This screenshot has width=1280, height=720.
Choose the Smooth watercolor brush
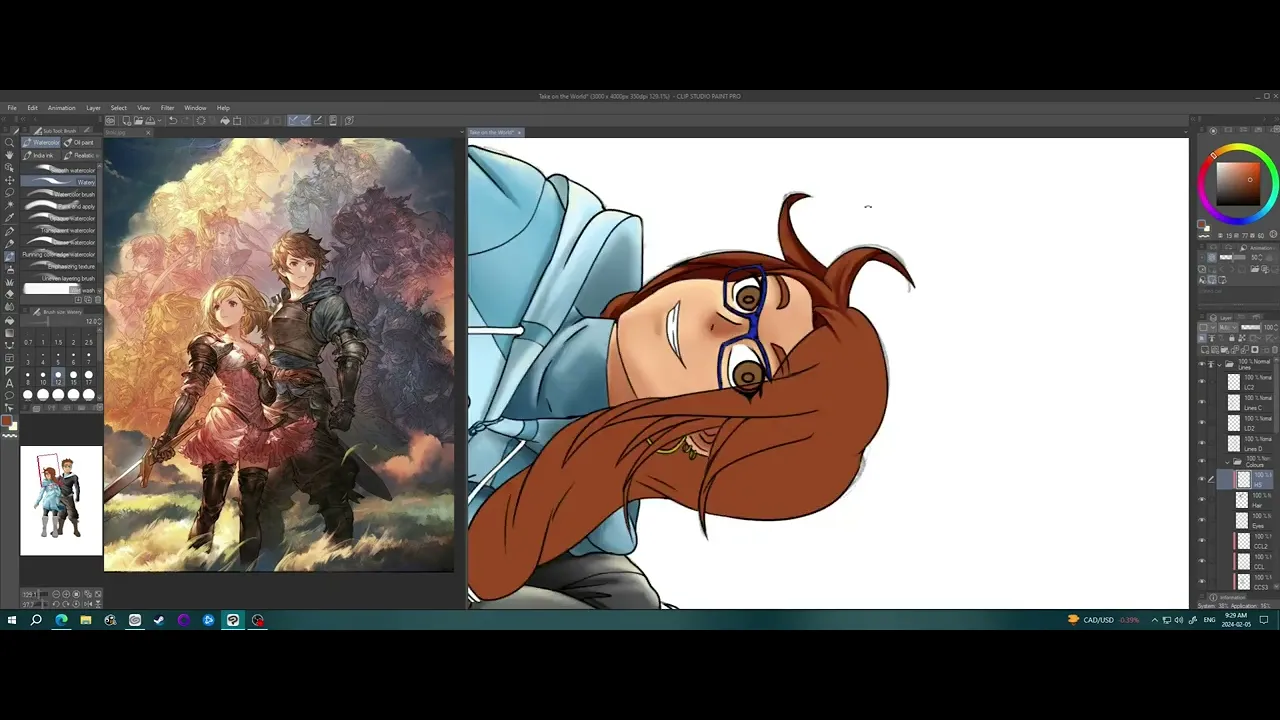[x=60, y=170]
